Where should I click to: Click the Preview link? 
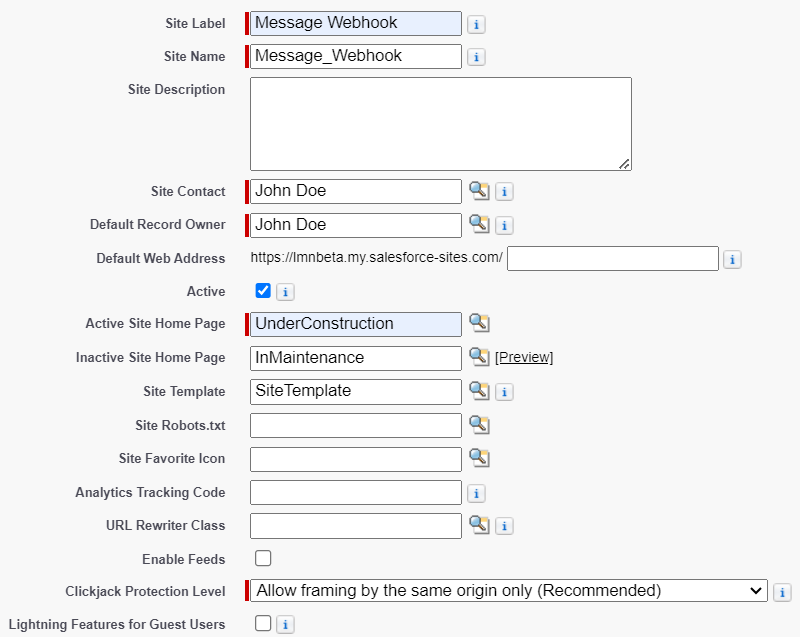click(524, 357)
